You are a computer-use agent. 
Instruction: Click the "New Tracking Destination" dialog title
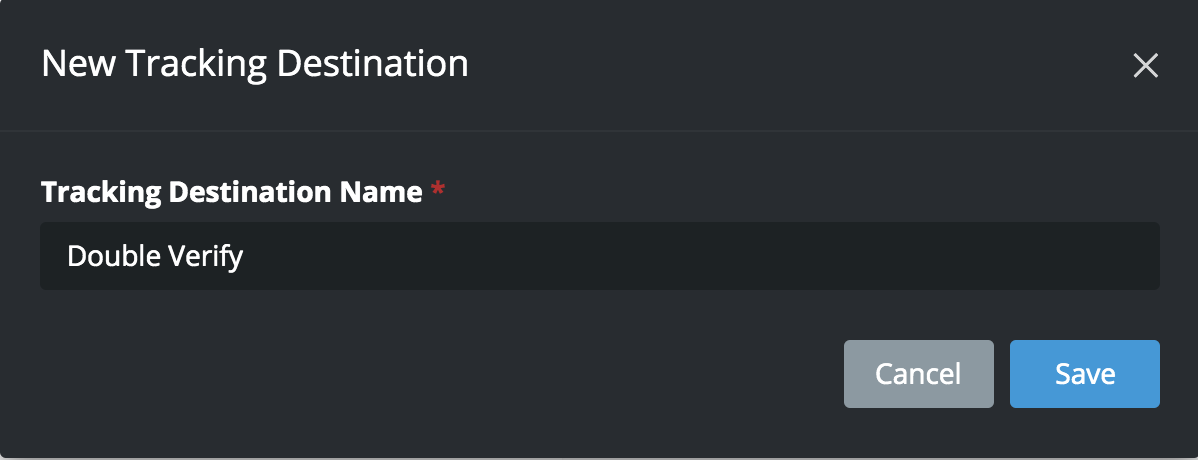[255, 64]
